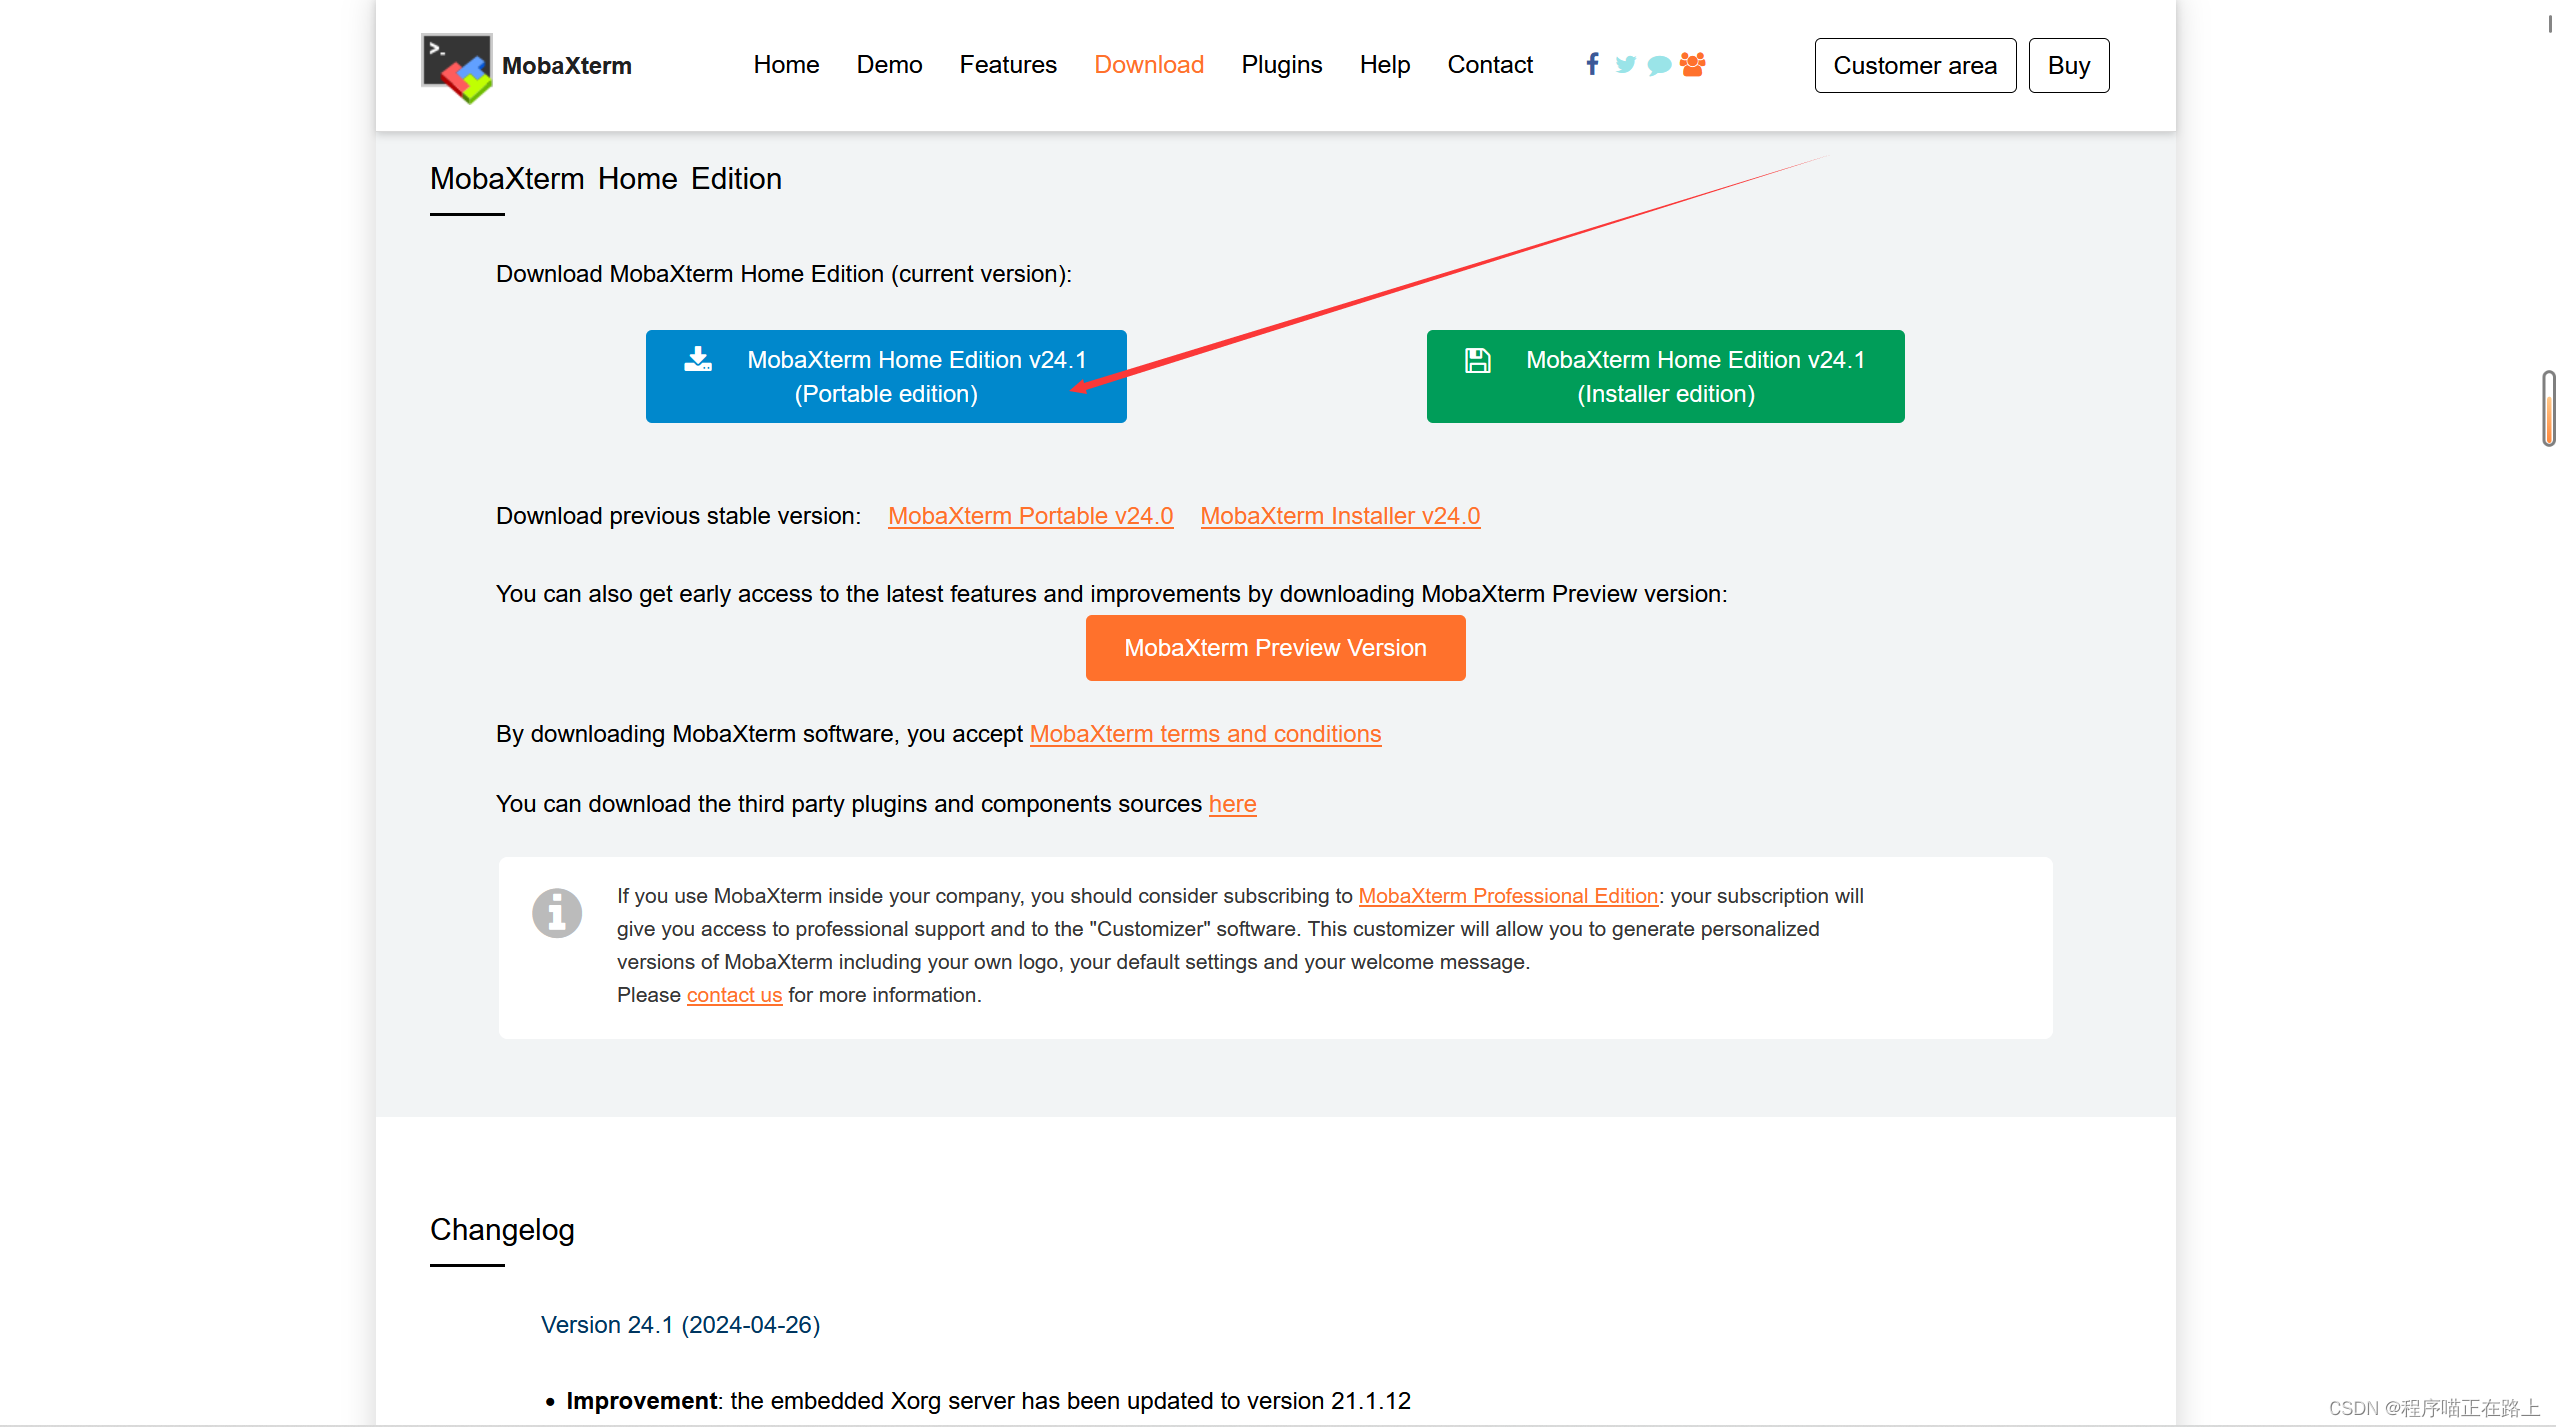Click the info circle icon in notice box
The image size is (2556, 1427).
click(x=556, y=911)
